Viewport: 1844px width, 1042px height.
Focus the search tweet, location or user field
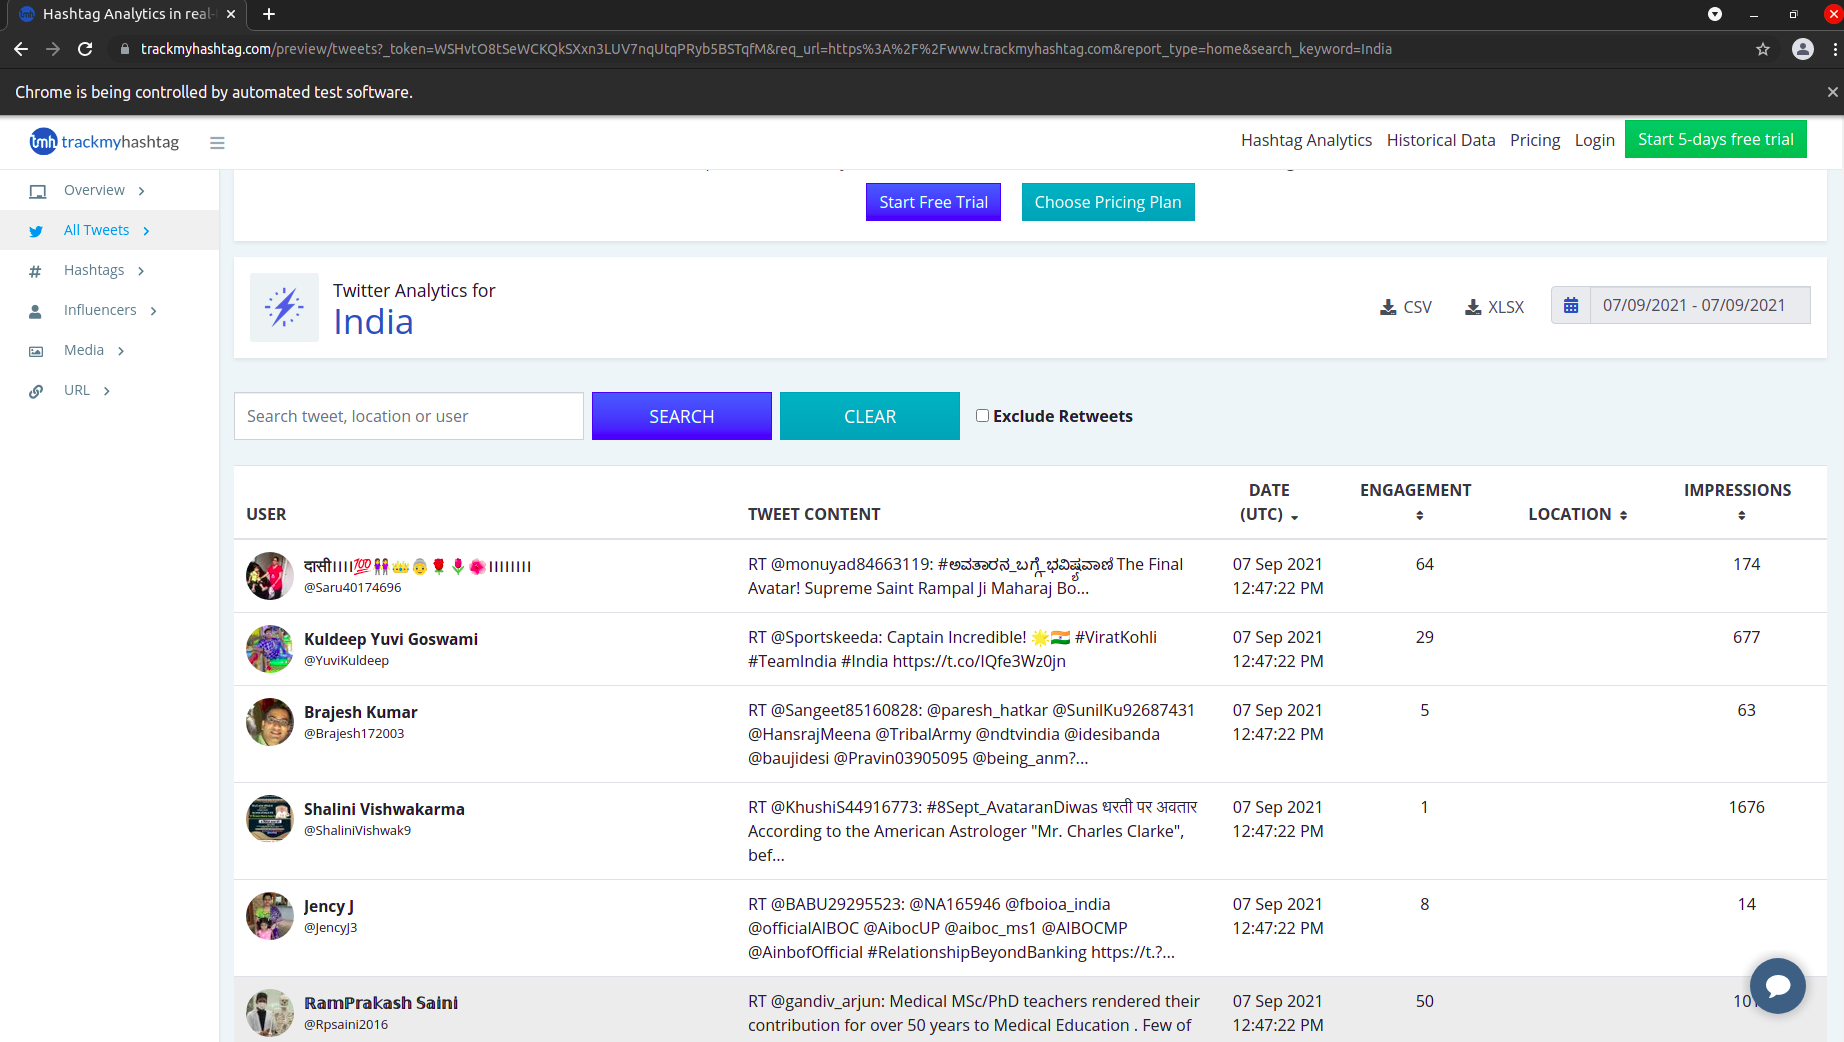[x=409, y=416]
